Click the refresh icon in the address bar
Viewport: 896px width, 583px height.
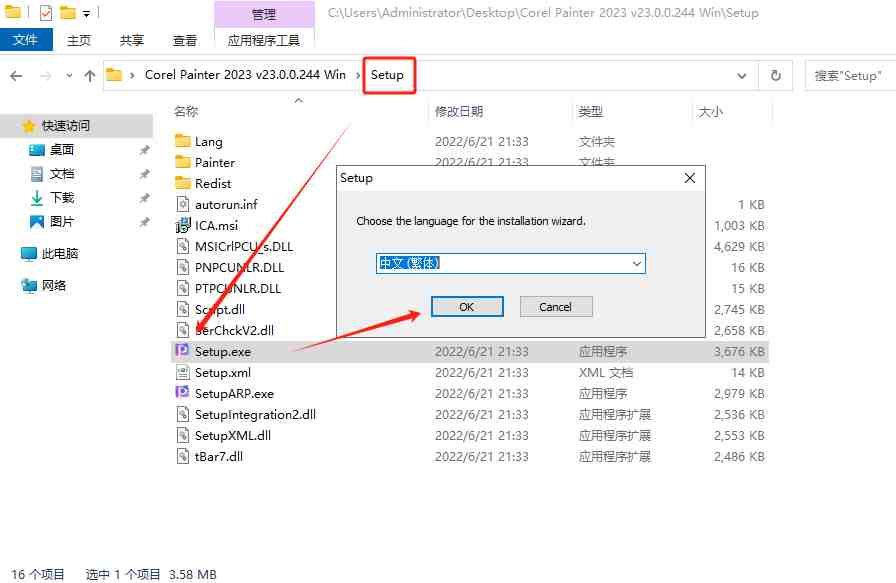[x=776, y=75]
